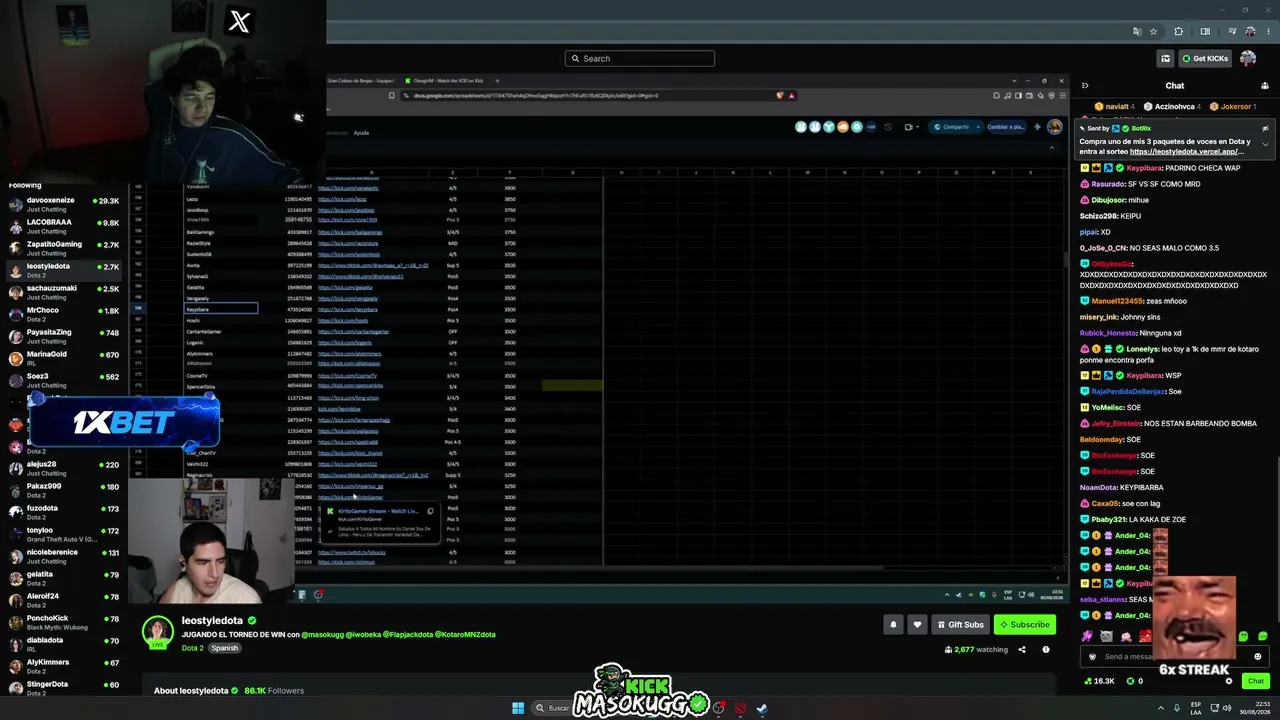Click the Windows taskbar Buscar search box
The width and height of the screenshot is (1280, 720).
point(555,708)
